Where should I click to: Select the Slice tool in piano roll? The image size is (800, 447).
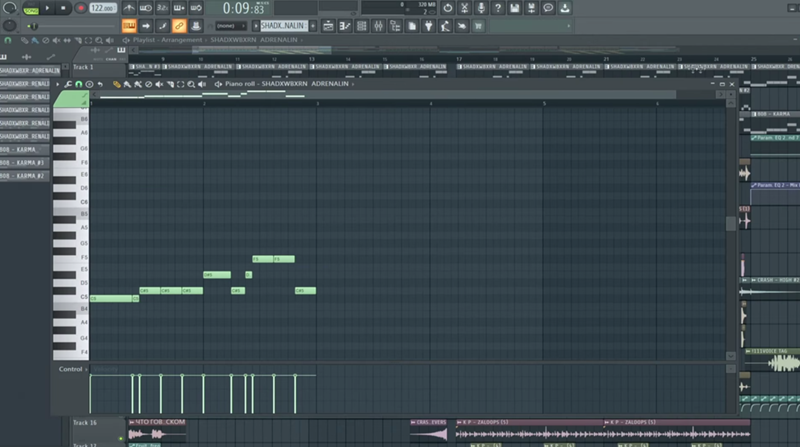(170, 84)
